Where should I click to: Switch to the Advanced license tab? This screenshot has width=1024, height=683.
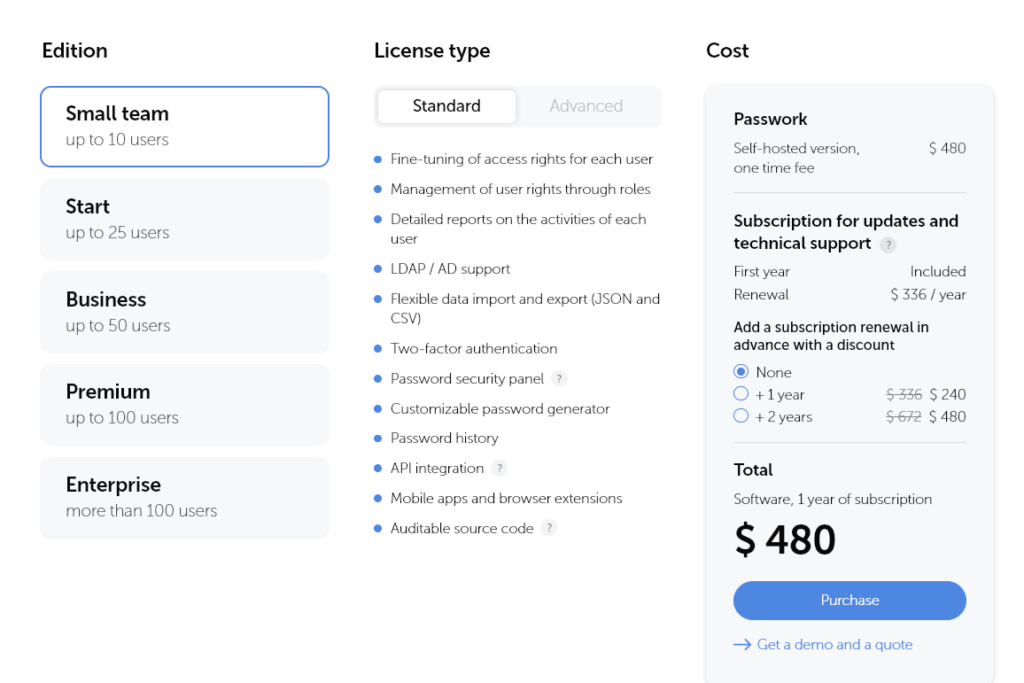coord(586,106)
